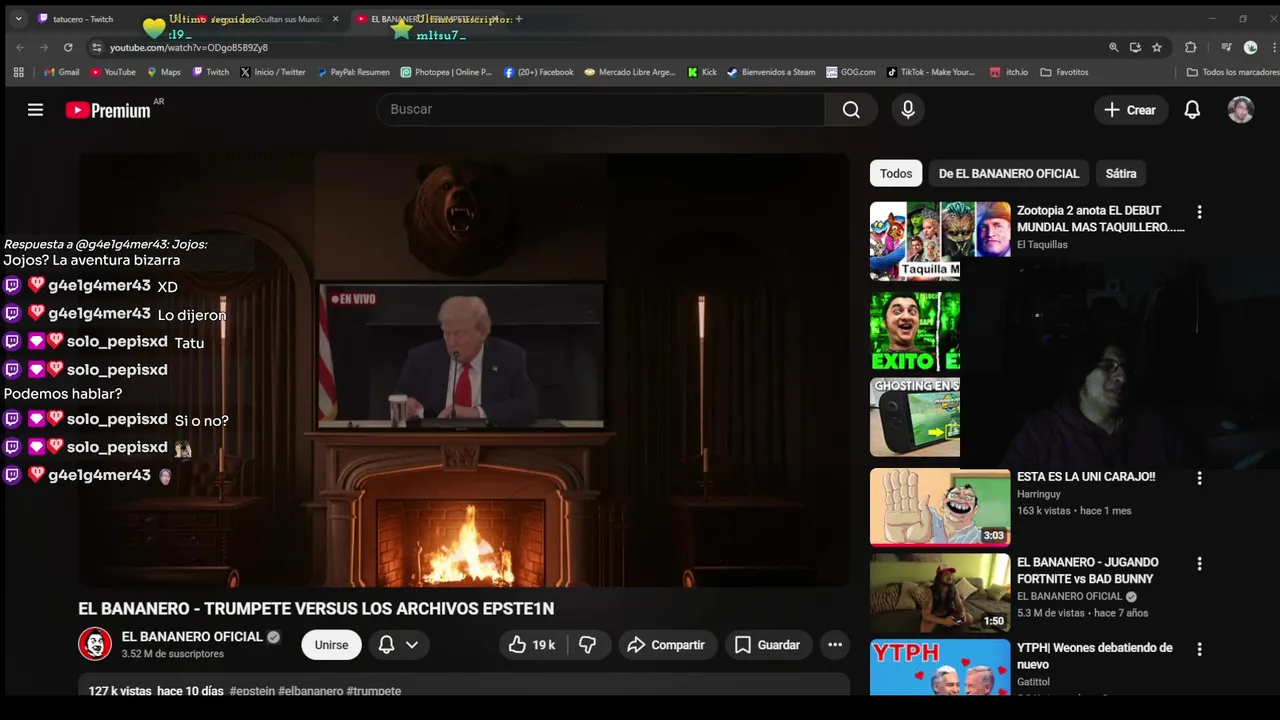
Task: Open the extensions puzzle icon
Action: pos(1190,47)
